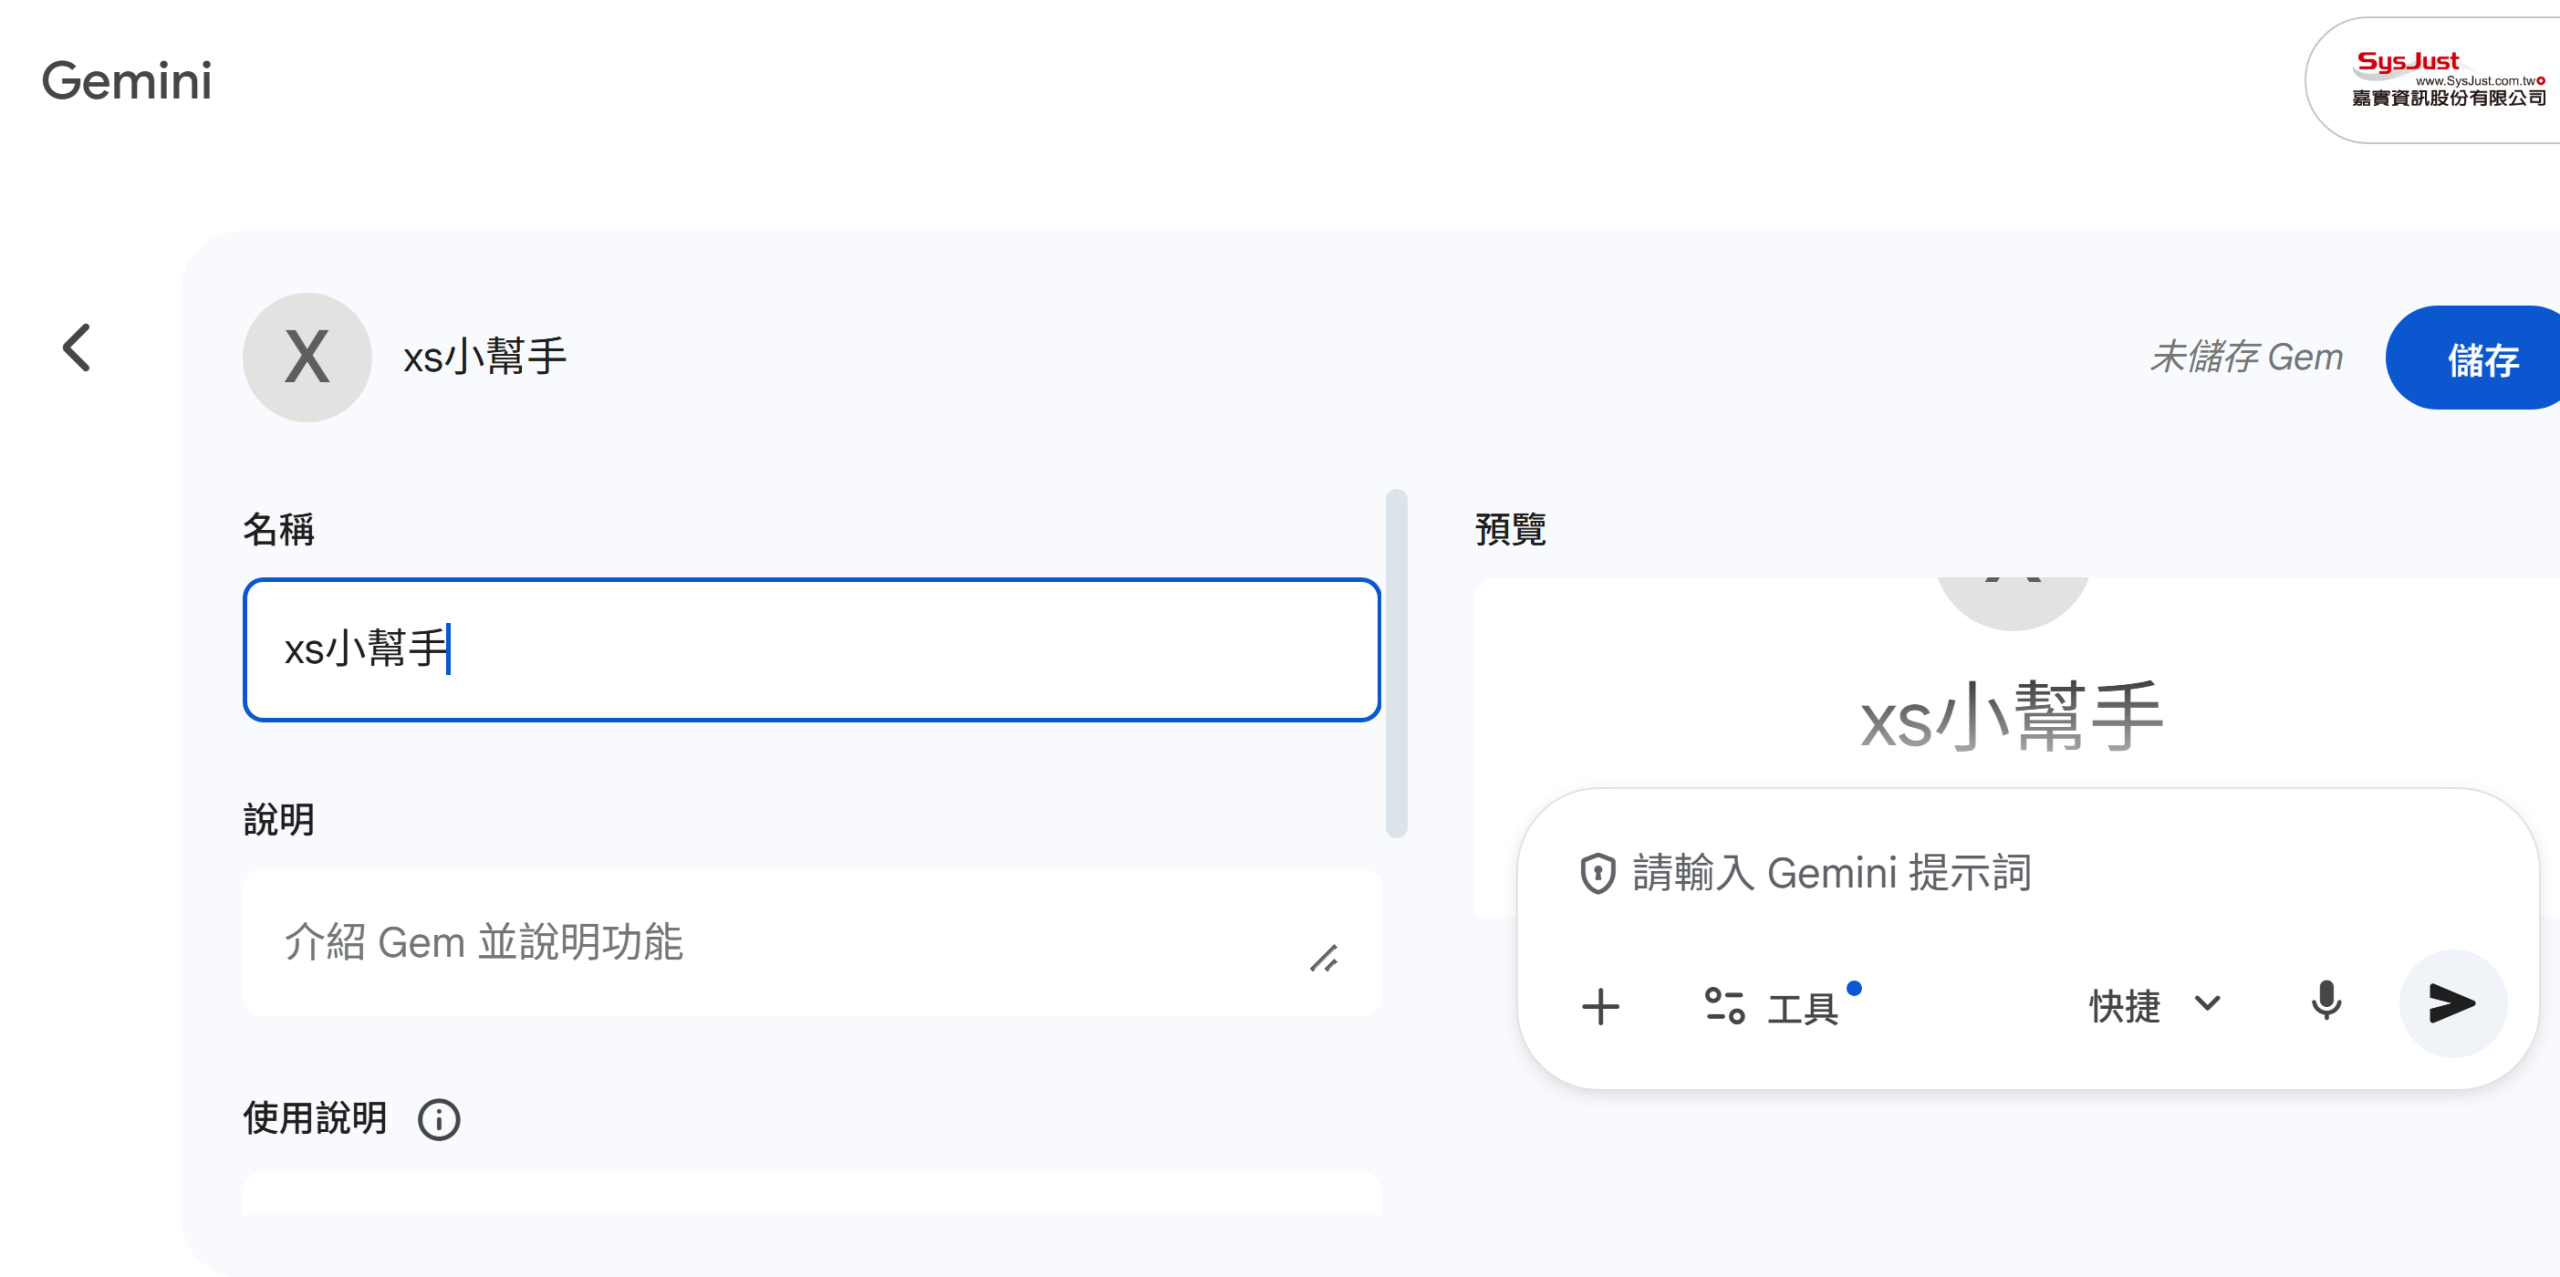The image size is (2560, 1277).
Task: Click the shield icon in prompt box
Action: 1597,873
